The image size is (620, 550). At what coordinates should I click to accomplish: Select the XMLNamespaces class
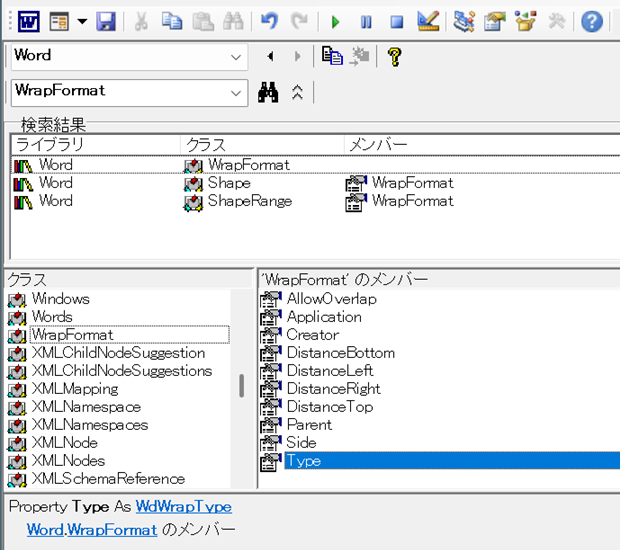click(90, 425)
